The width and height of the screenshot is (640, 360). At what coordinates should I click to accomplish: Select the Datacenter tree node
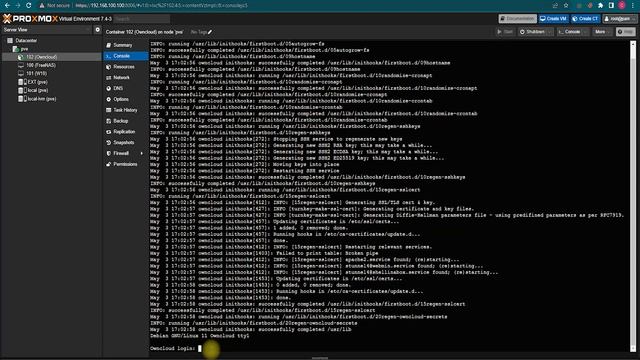(26, 40)
